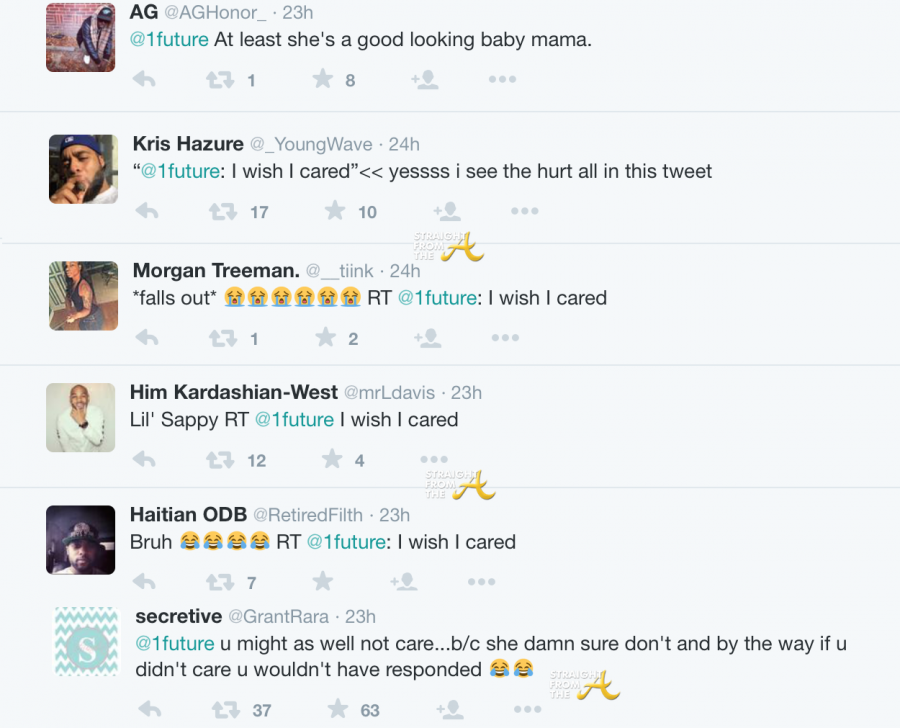
Task: Favorite Haitian ODB's Bruh tweet
Action: 323,582
